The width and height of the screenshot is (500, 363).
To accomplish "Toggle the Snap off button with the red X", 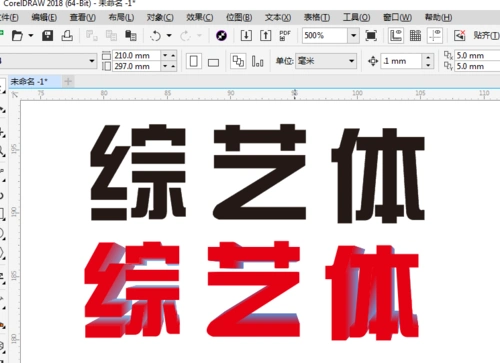I will 459,35.
